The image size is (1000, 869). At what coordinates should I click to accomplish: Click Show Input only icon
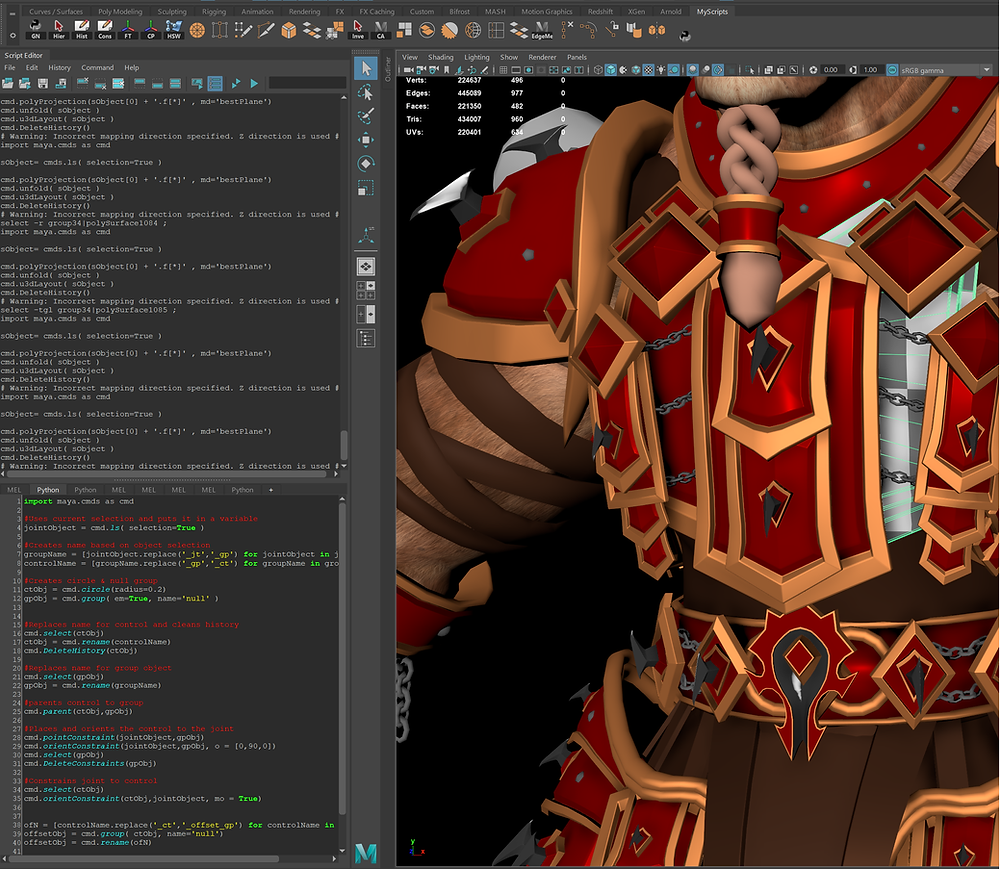tap(158, 83)
